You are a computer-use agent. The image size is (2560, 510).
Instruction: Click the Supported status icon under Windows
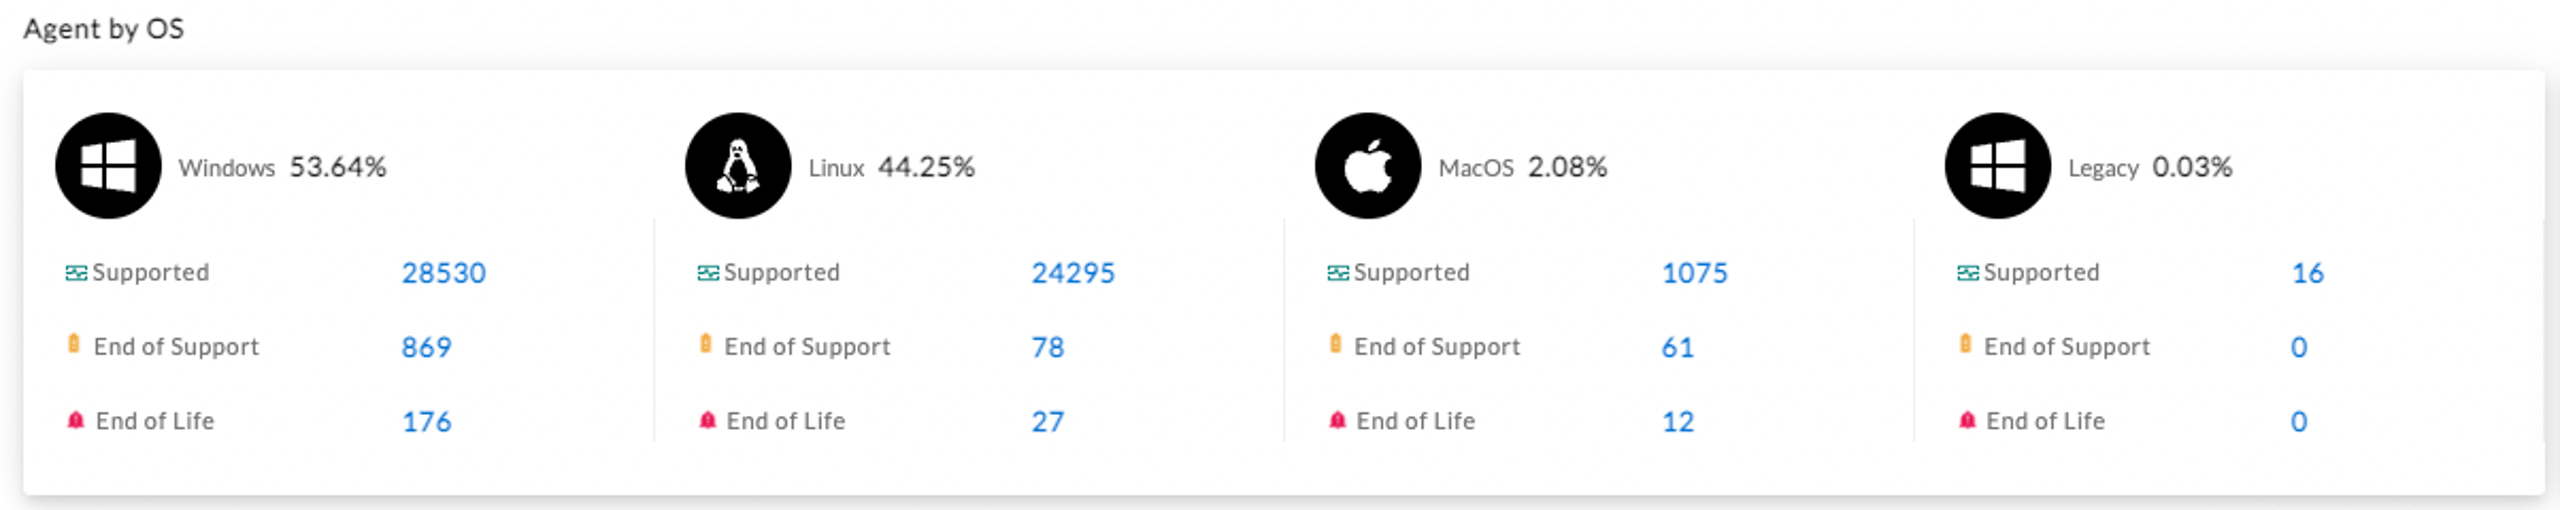tap(76, 273)
